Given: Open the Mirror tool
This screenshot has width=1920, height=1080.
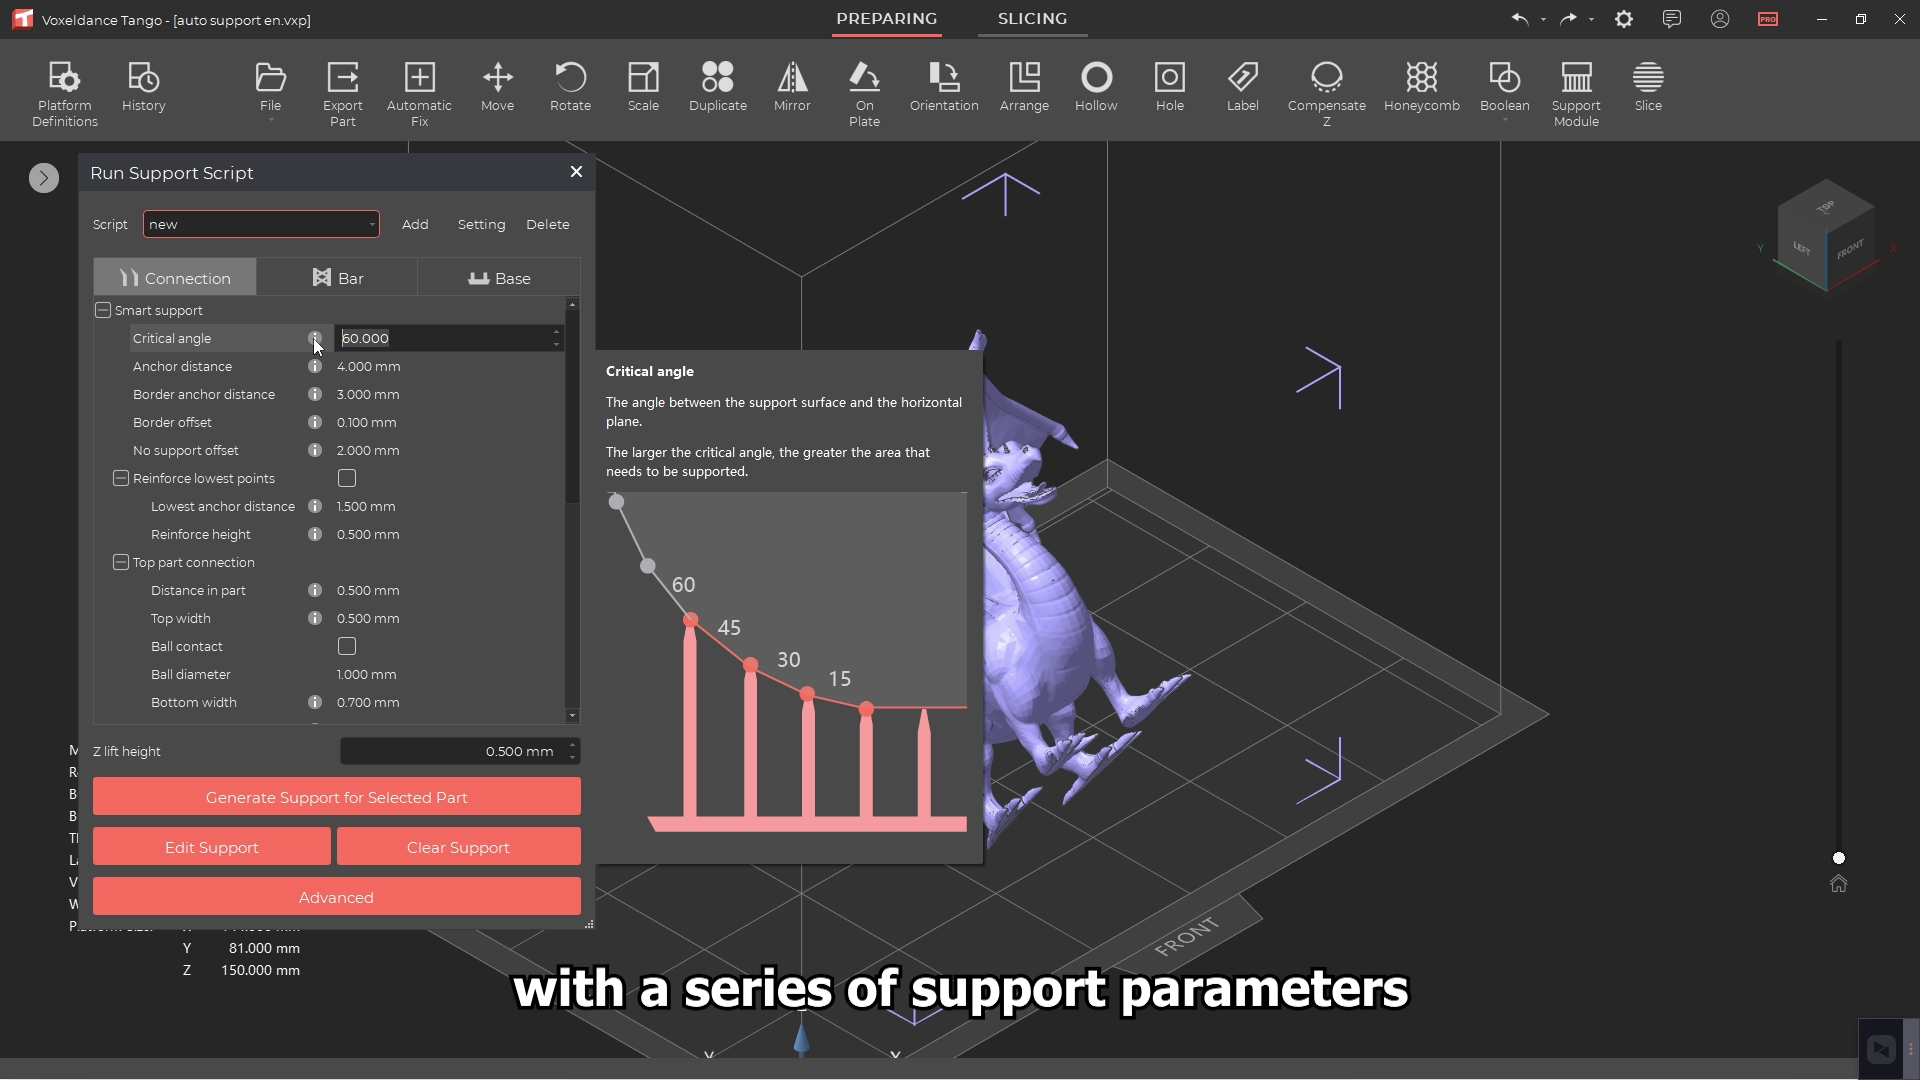Looking at the screenshot, I should [791, 87].
